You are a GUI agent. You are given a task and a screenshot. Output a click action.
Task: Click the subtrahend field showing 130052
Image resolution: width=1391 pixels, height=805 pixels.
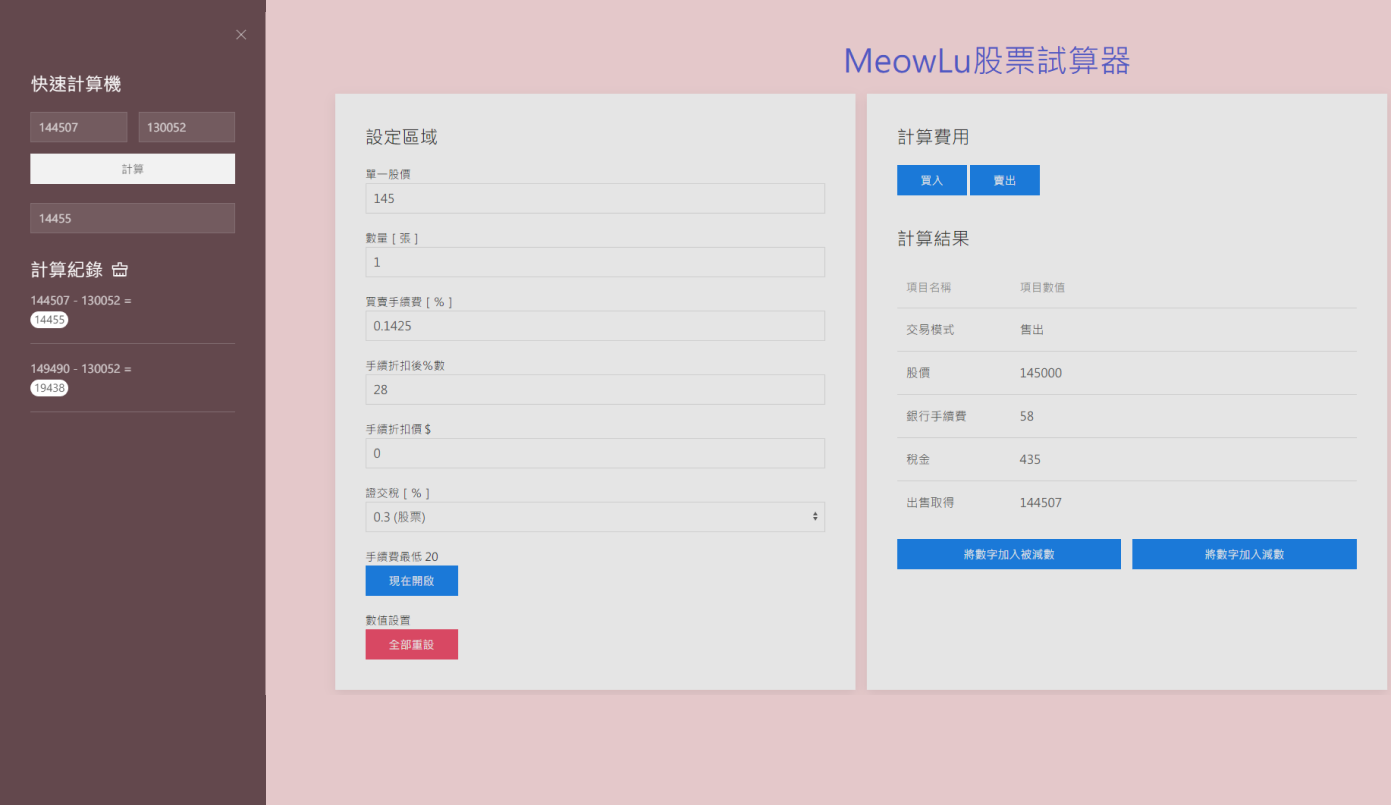tap(187, 127)
